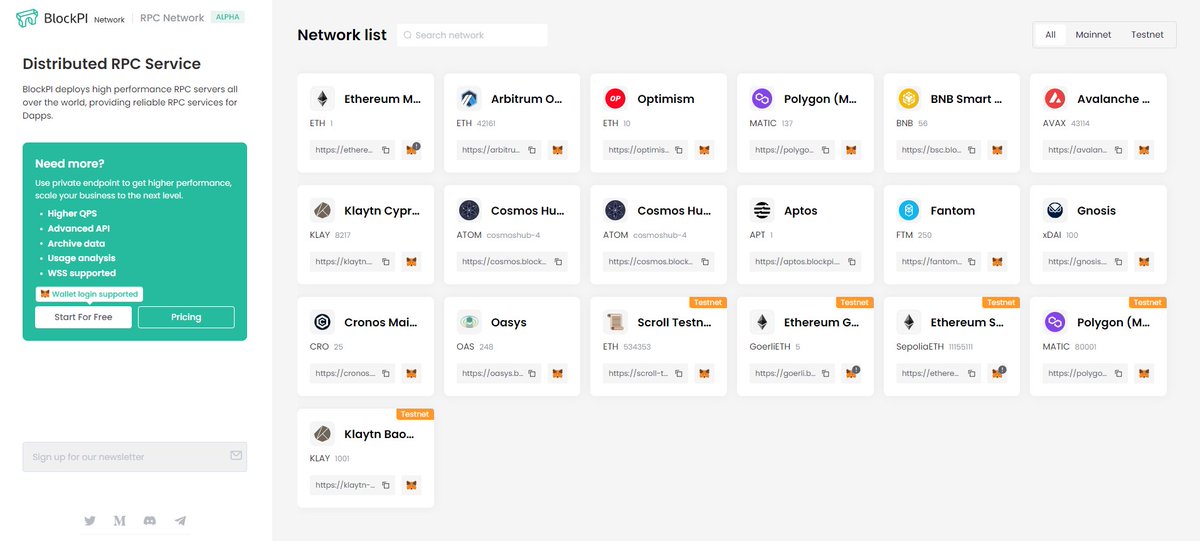Click the Fantom network name
The height and width of the screenshot is (541, 1200).
click(952, 211)
